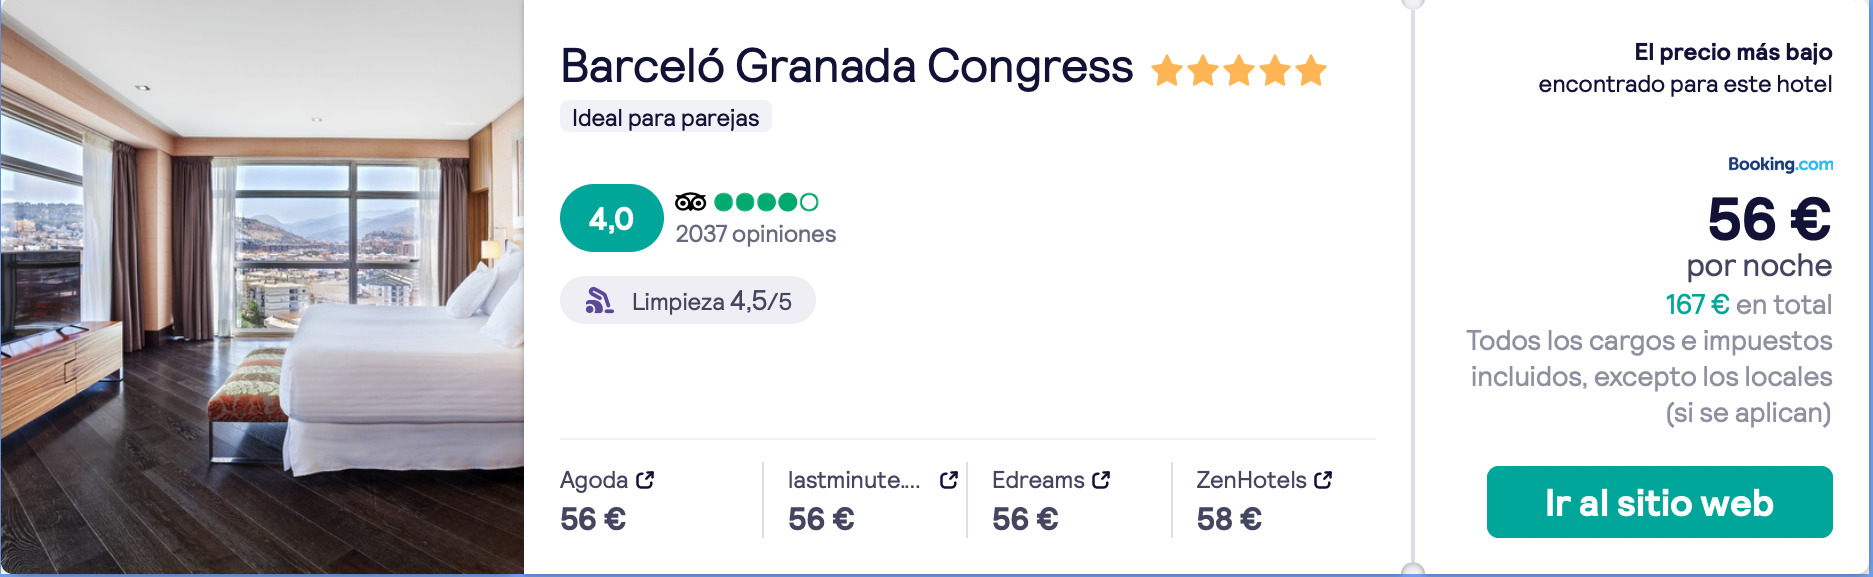Viewport: 1873px width, 577px height.
Task: Open the 2037 opiniones reviews link
Action: [756, 234]
